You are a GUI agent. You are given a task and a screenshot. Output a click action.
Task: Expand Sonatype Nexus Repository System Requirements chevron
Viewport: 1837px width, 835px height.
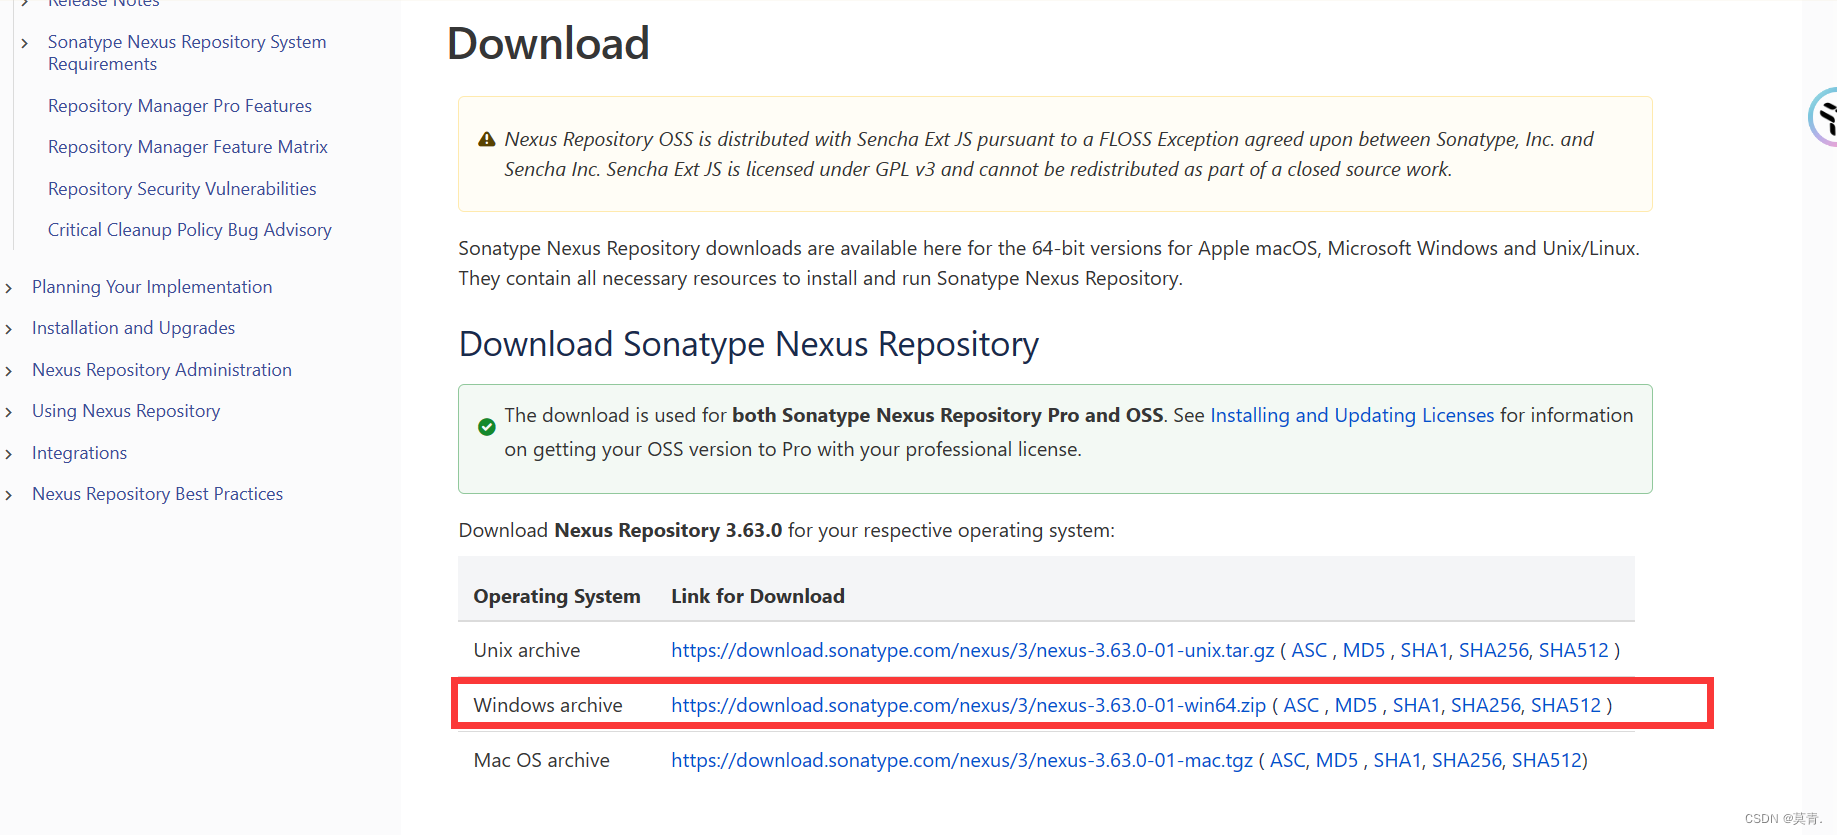25,43
